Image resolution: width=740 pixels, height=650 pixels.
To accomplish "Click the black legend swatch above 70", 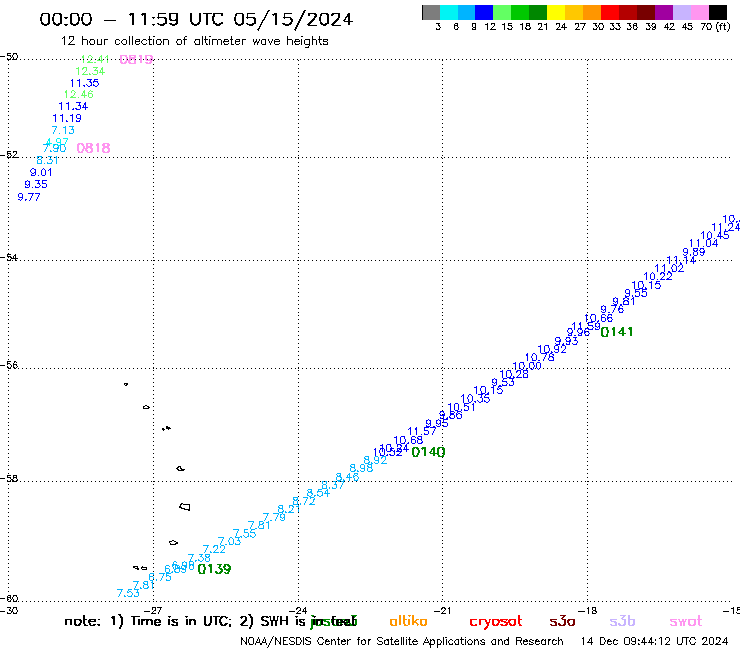I will tap(718, 12).
